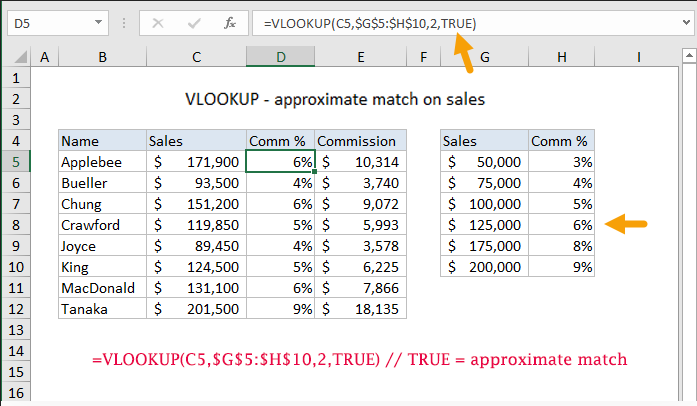Open the Name Box dropdown arrow
697x406 pixels.
[x=99, y=22]
